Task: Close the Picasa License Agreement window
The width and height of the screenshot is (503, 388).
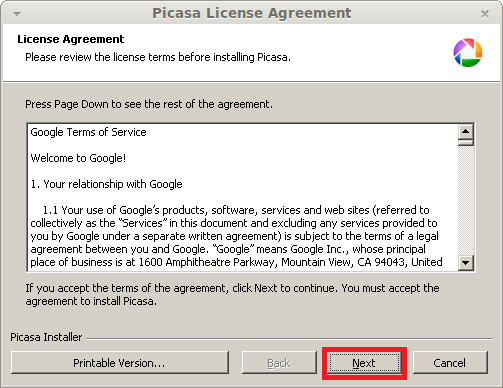Action: pyautogui.click(x=485, y=14)
